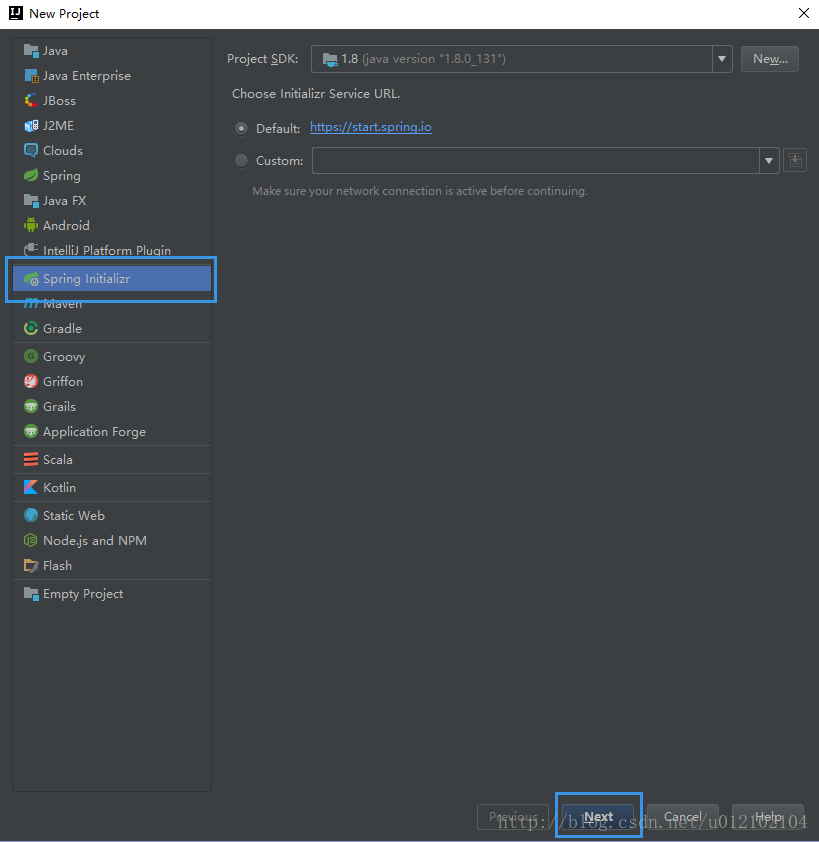This screenshot has height=842, width=819.
Task: Select Node.js and NPM label
Action: click(95, 540)
